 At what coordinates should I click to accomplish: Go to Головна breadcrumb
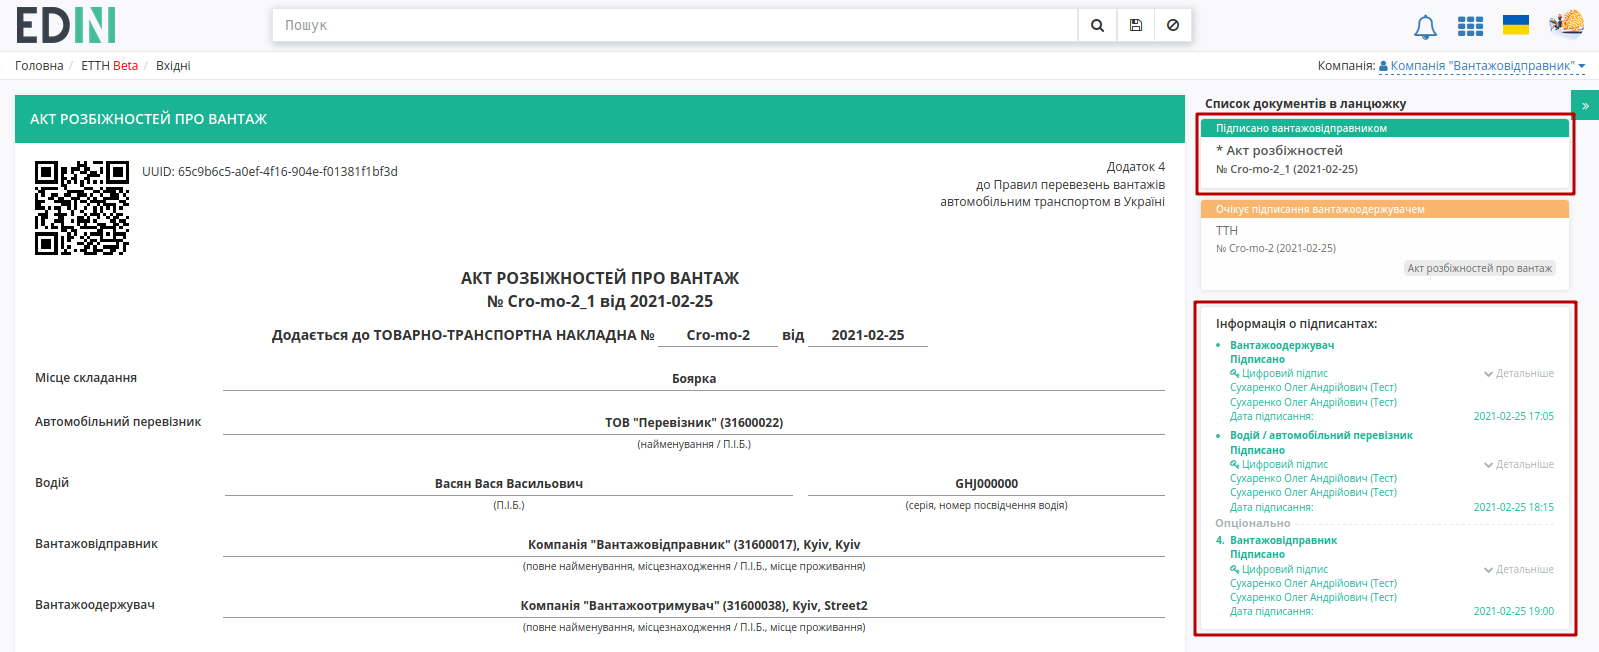[39, 66]
